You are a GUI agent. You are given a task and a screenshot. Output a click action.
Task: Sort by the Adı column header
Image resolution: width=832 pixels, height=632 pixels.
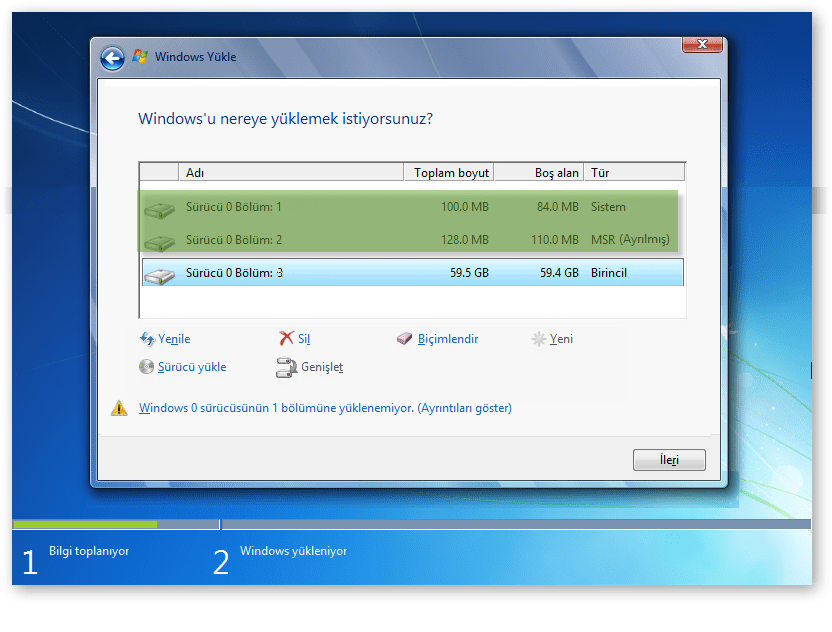tap(291, 172)
